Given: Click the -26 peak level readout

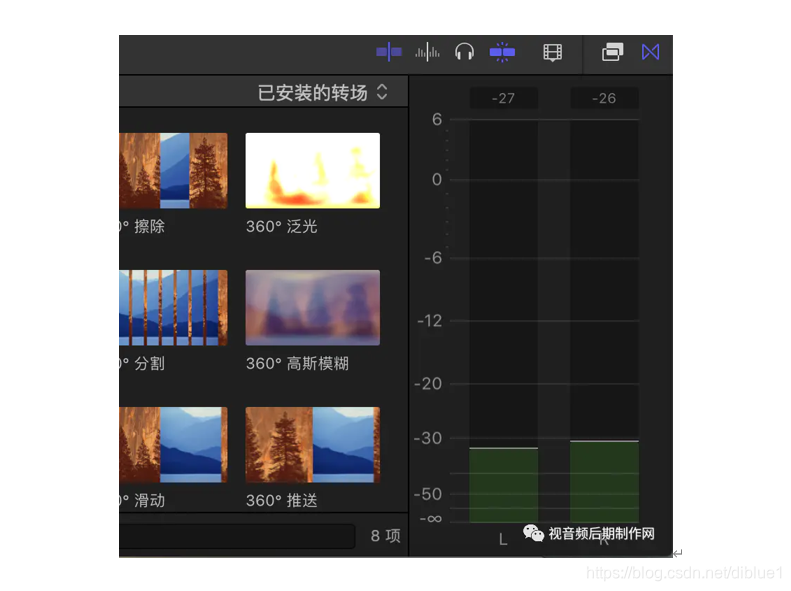Looking at the screenshot, I should click(604, 98).
